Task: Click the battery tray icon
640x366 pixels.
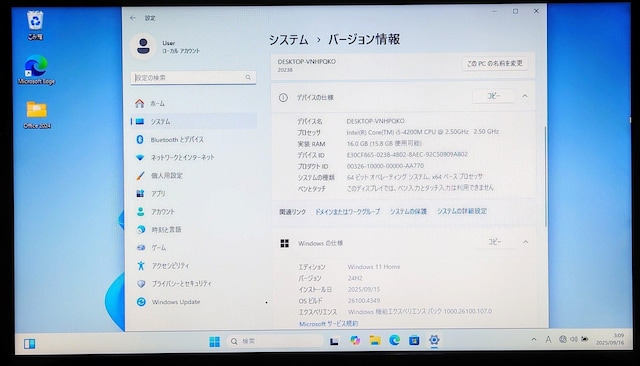Action: (x=585, y=339)
